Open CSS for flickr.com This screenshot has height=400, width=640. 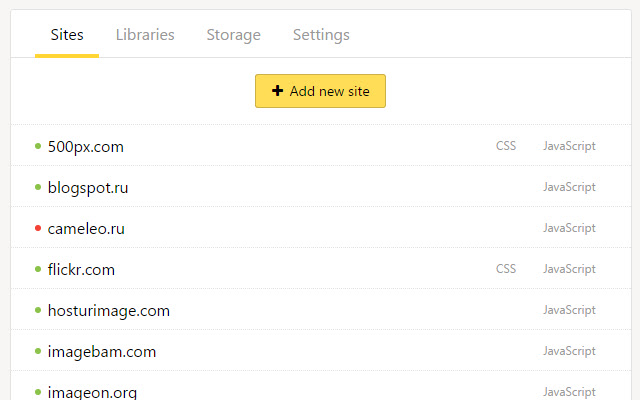[x=506, y=269]
